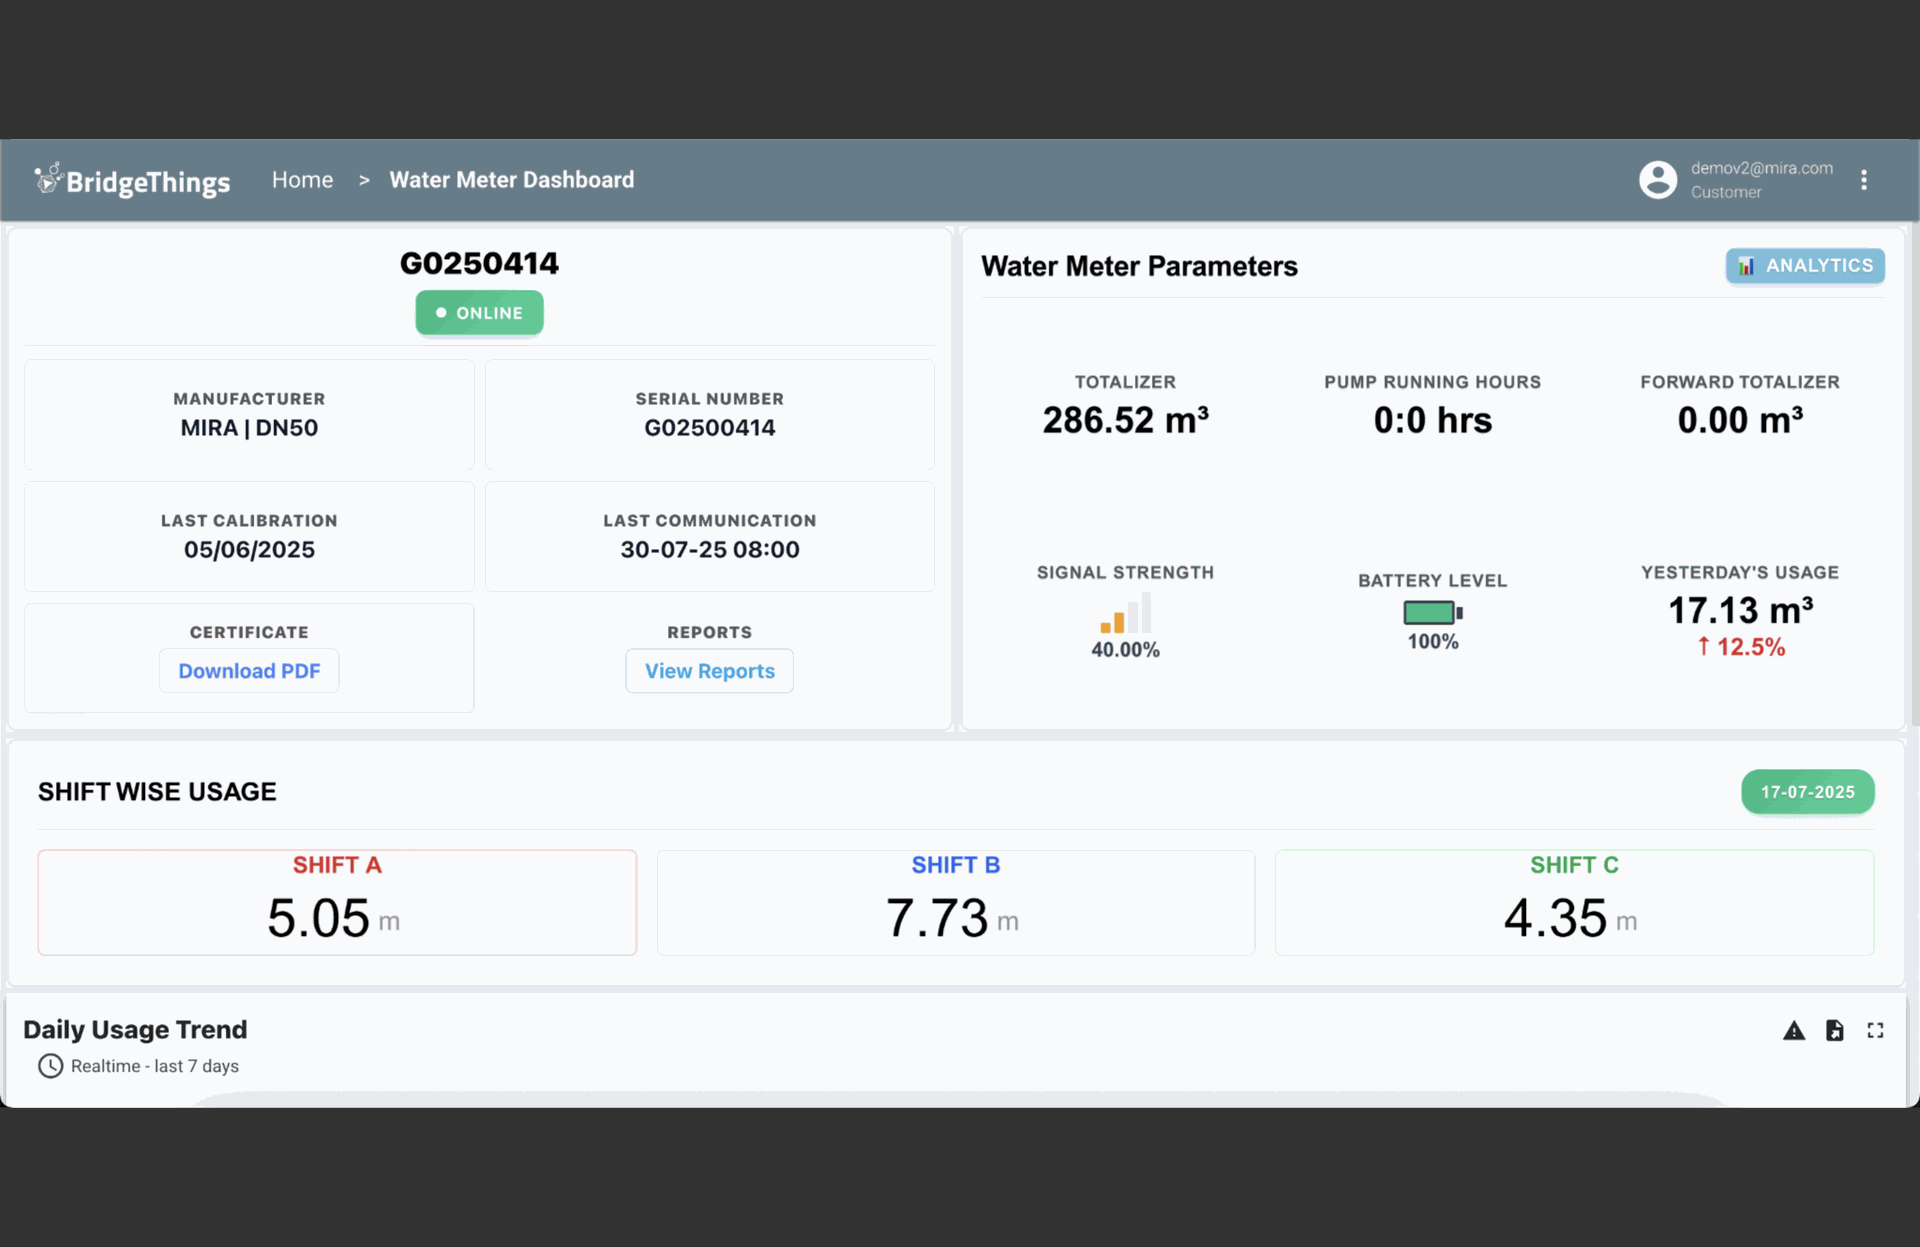Click the ONLINE status badge
The height and width of the screenshot is (1247, 1920).
[479, 313]
